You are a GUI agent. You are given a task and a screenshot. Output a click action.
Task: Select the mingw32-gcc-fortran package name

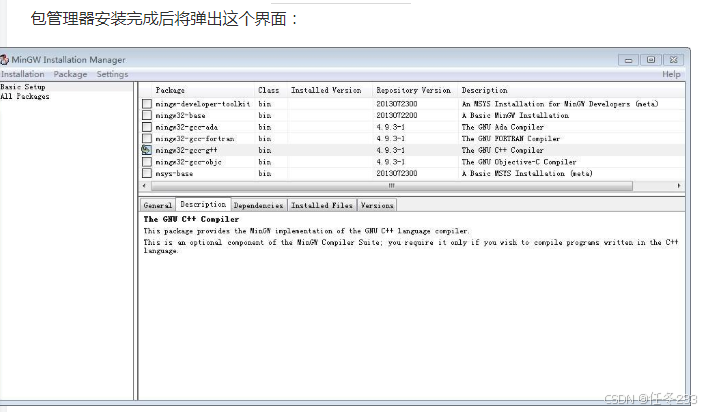(195, 138)
